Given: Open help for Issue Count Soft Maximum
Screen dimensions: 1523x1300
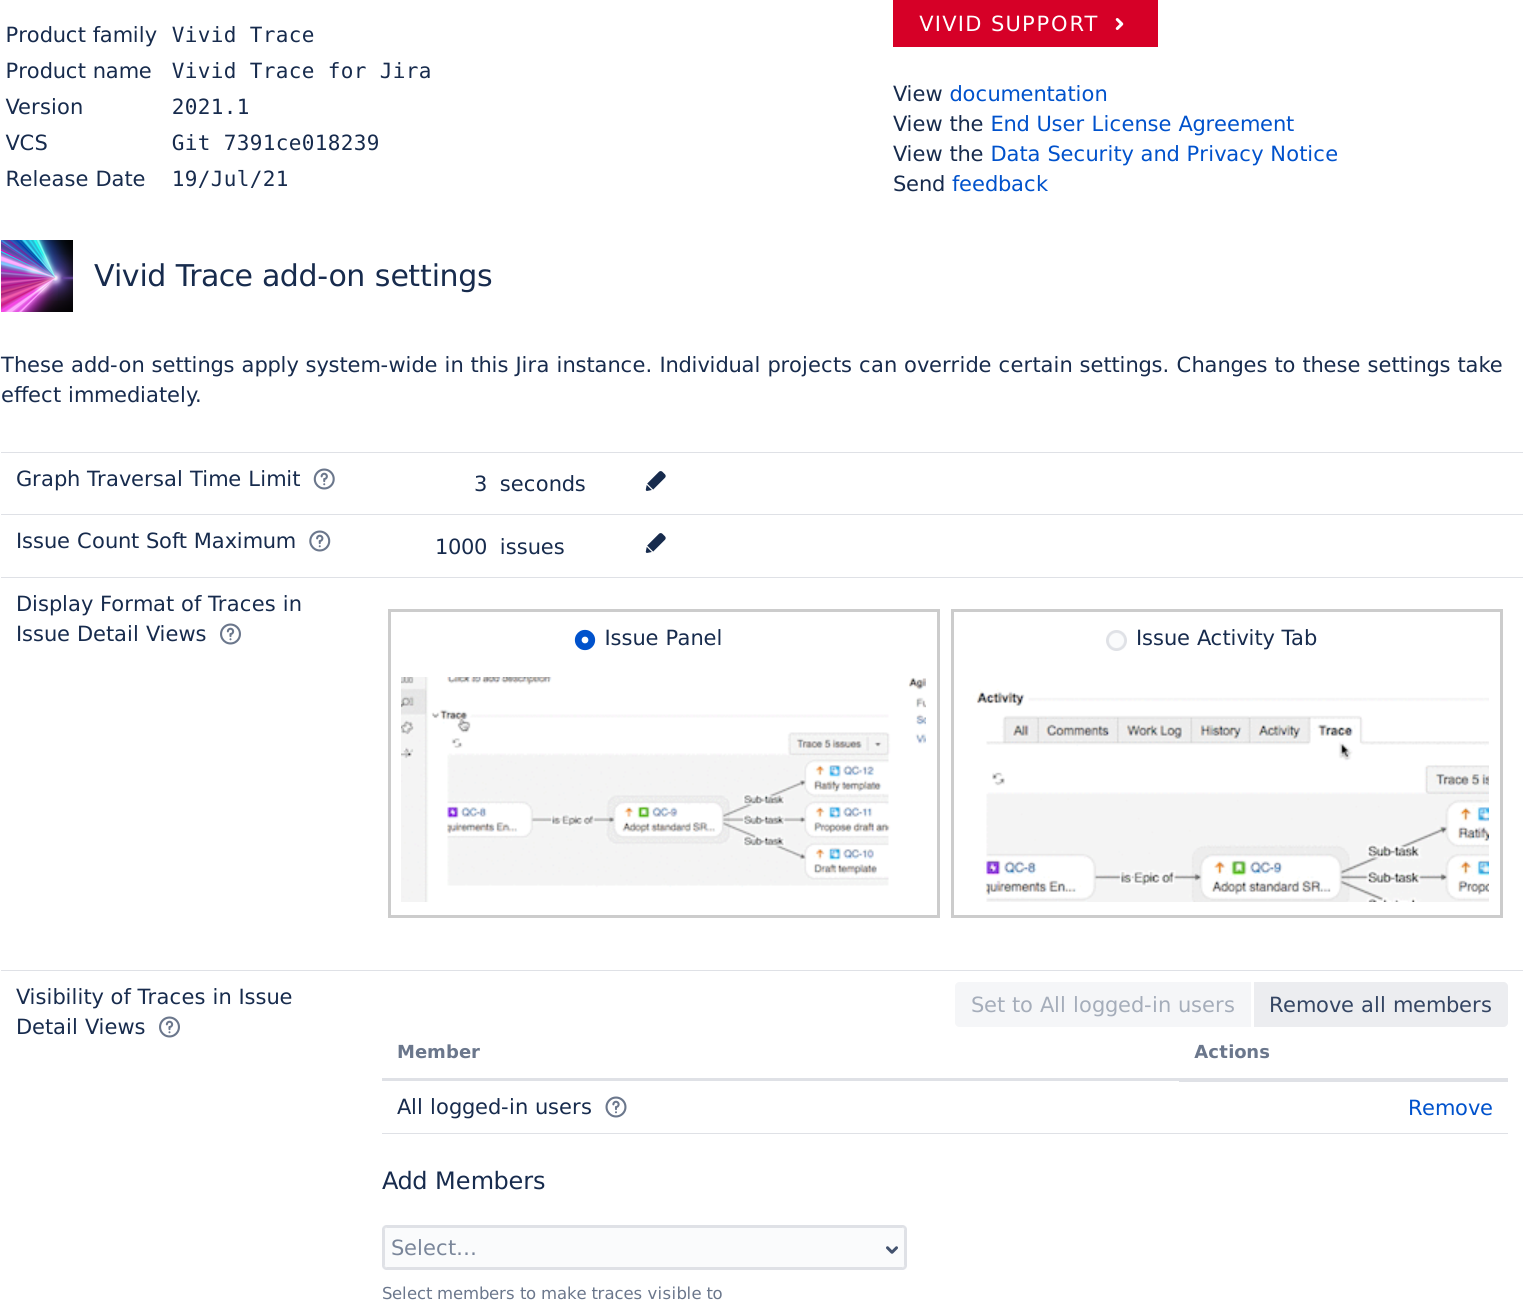Looking at the screenshot, I should coord(320,541).
